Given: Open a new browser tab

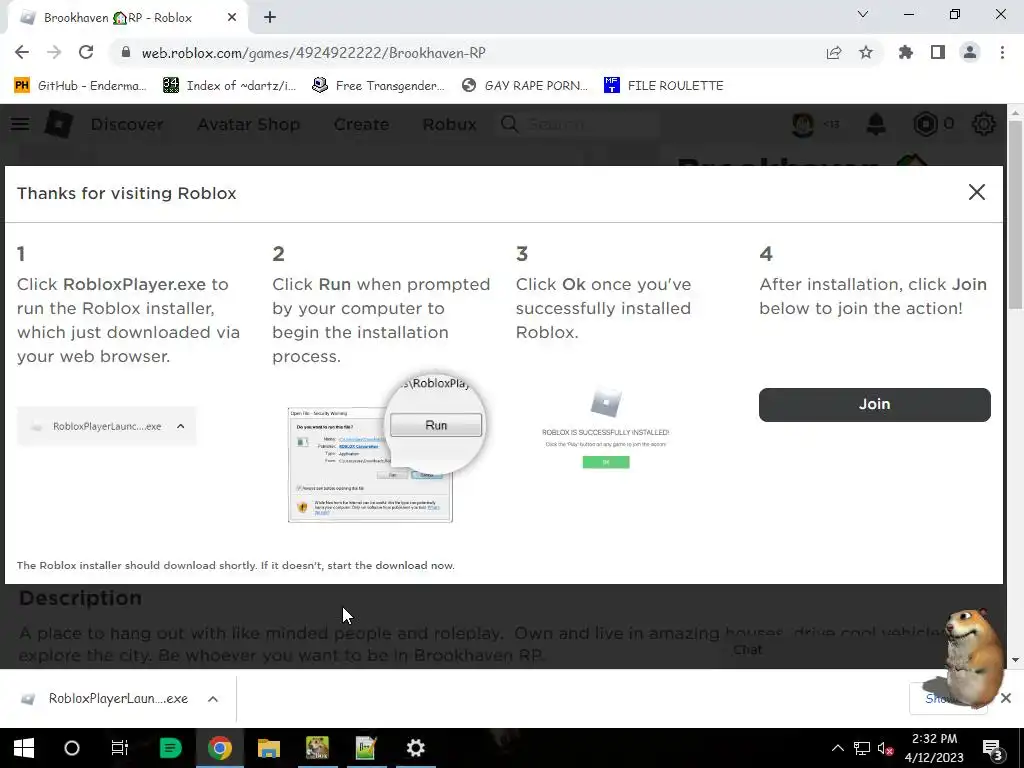Looking at the screenshot, I should coord(270,18).
